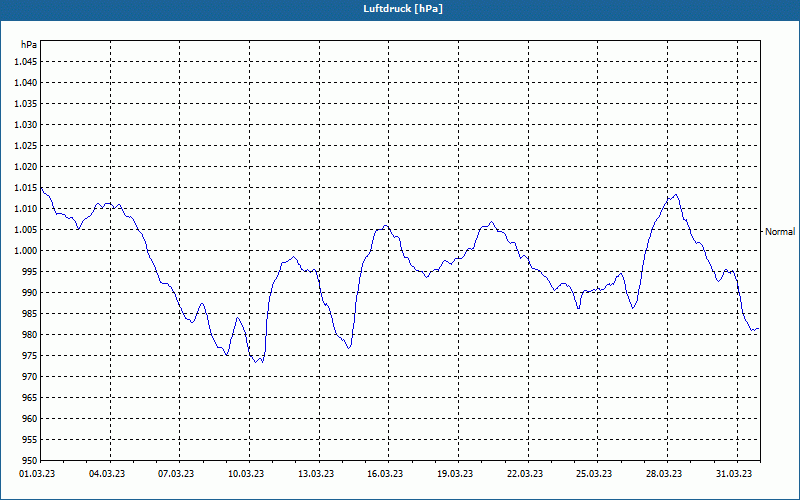Click the 31.03.23 date label
The image size is (800, 500).
[734, 473]
